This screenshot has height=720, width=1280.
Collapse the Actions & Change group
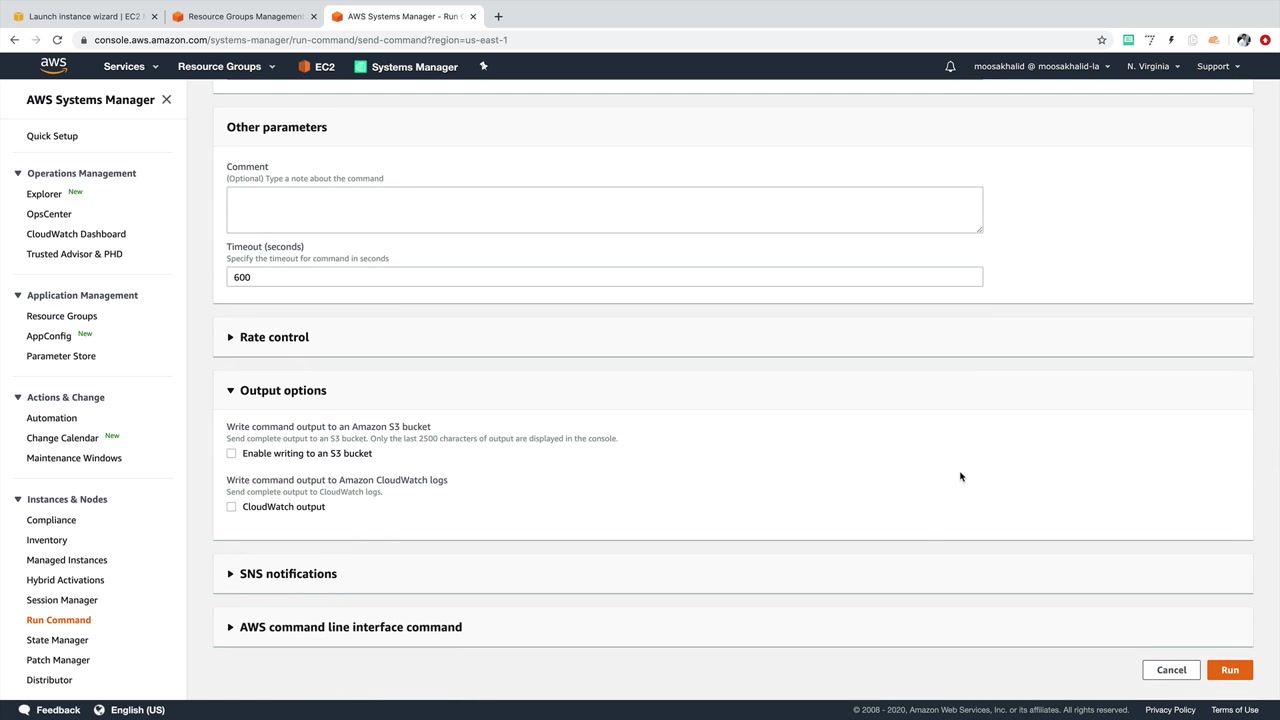(x=17, y=397)
